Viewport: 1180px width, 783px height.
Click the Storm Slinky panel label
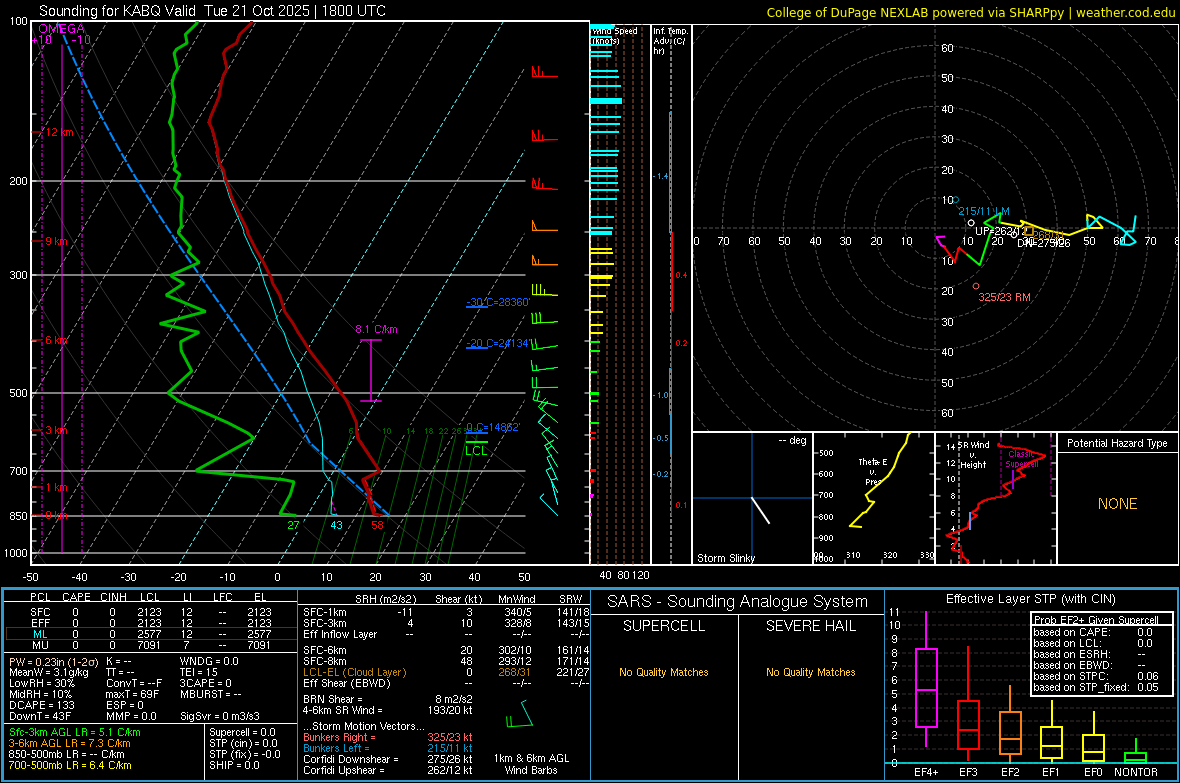tap(725, 558)
